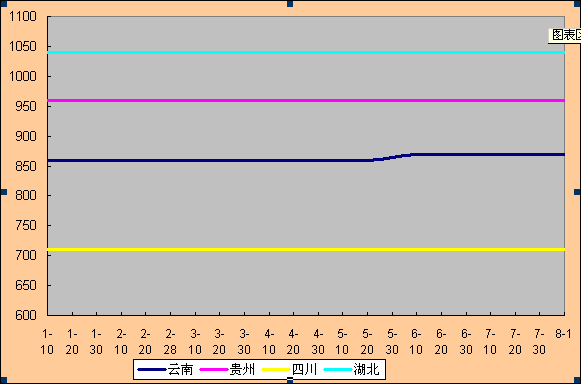Viewport: 581px width, 384px height.
Task: Click the 1-10 date axis label
Action: click(x=47, y=342)
